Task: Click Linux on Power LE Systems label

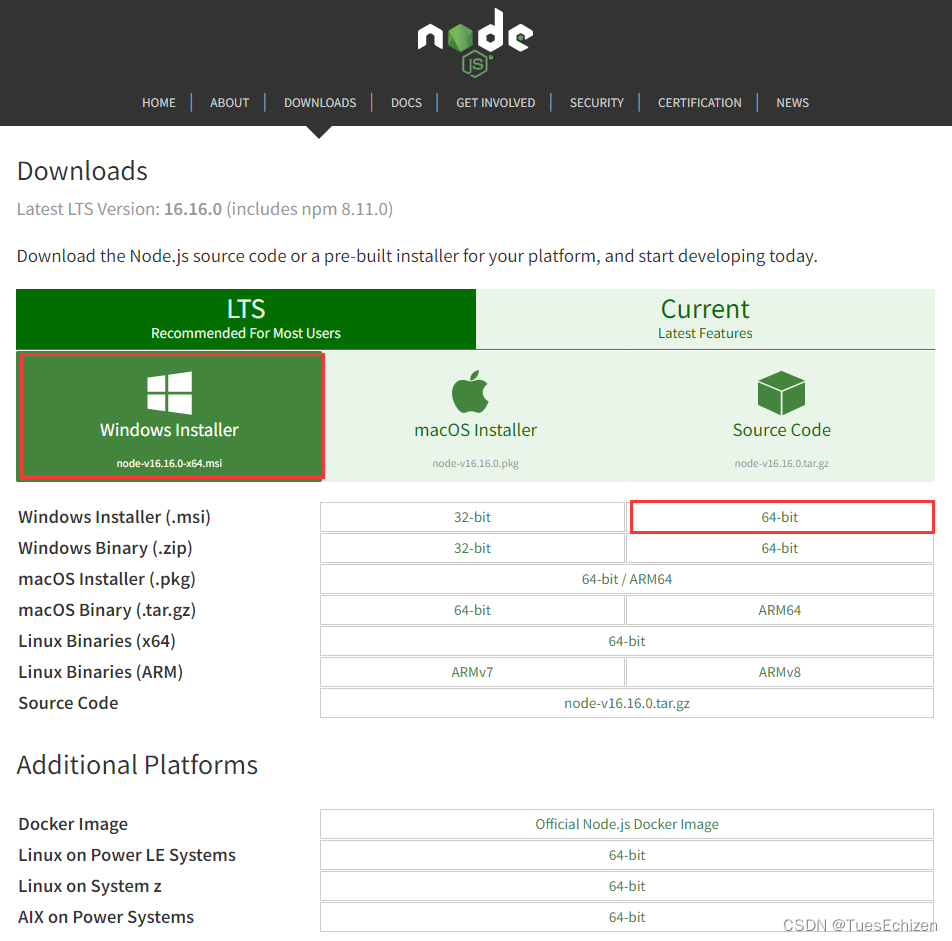Action: [127, 855]
